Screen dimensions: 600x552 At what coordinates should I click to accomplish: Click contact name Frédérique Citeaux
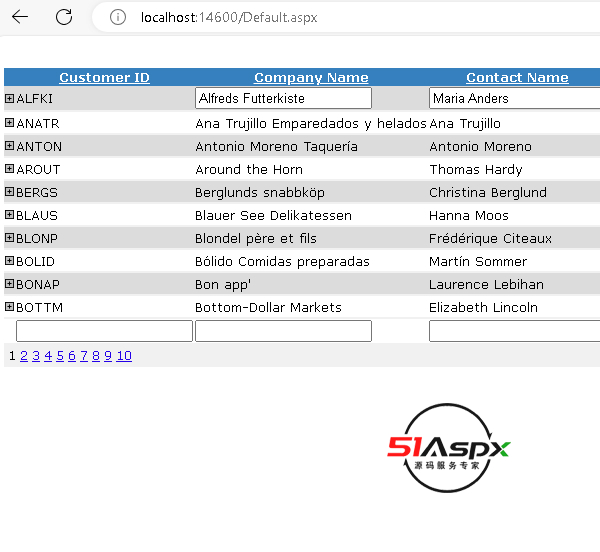tap(491, 238)
